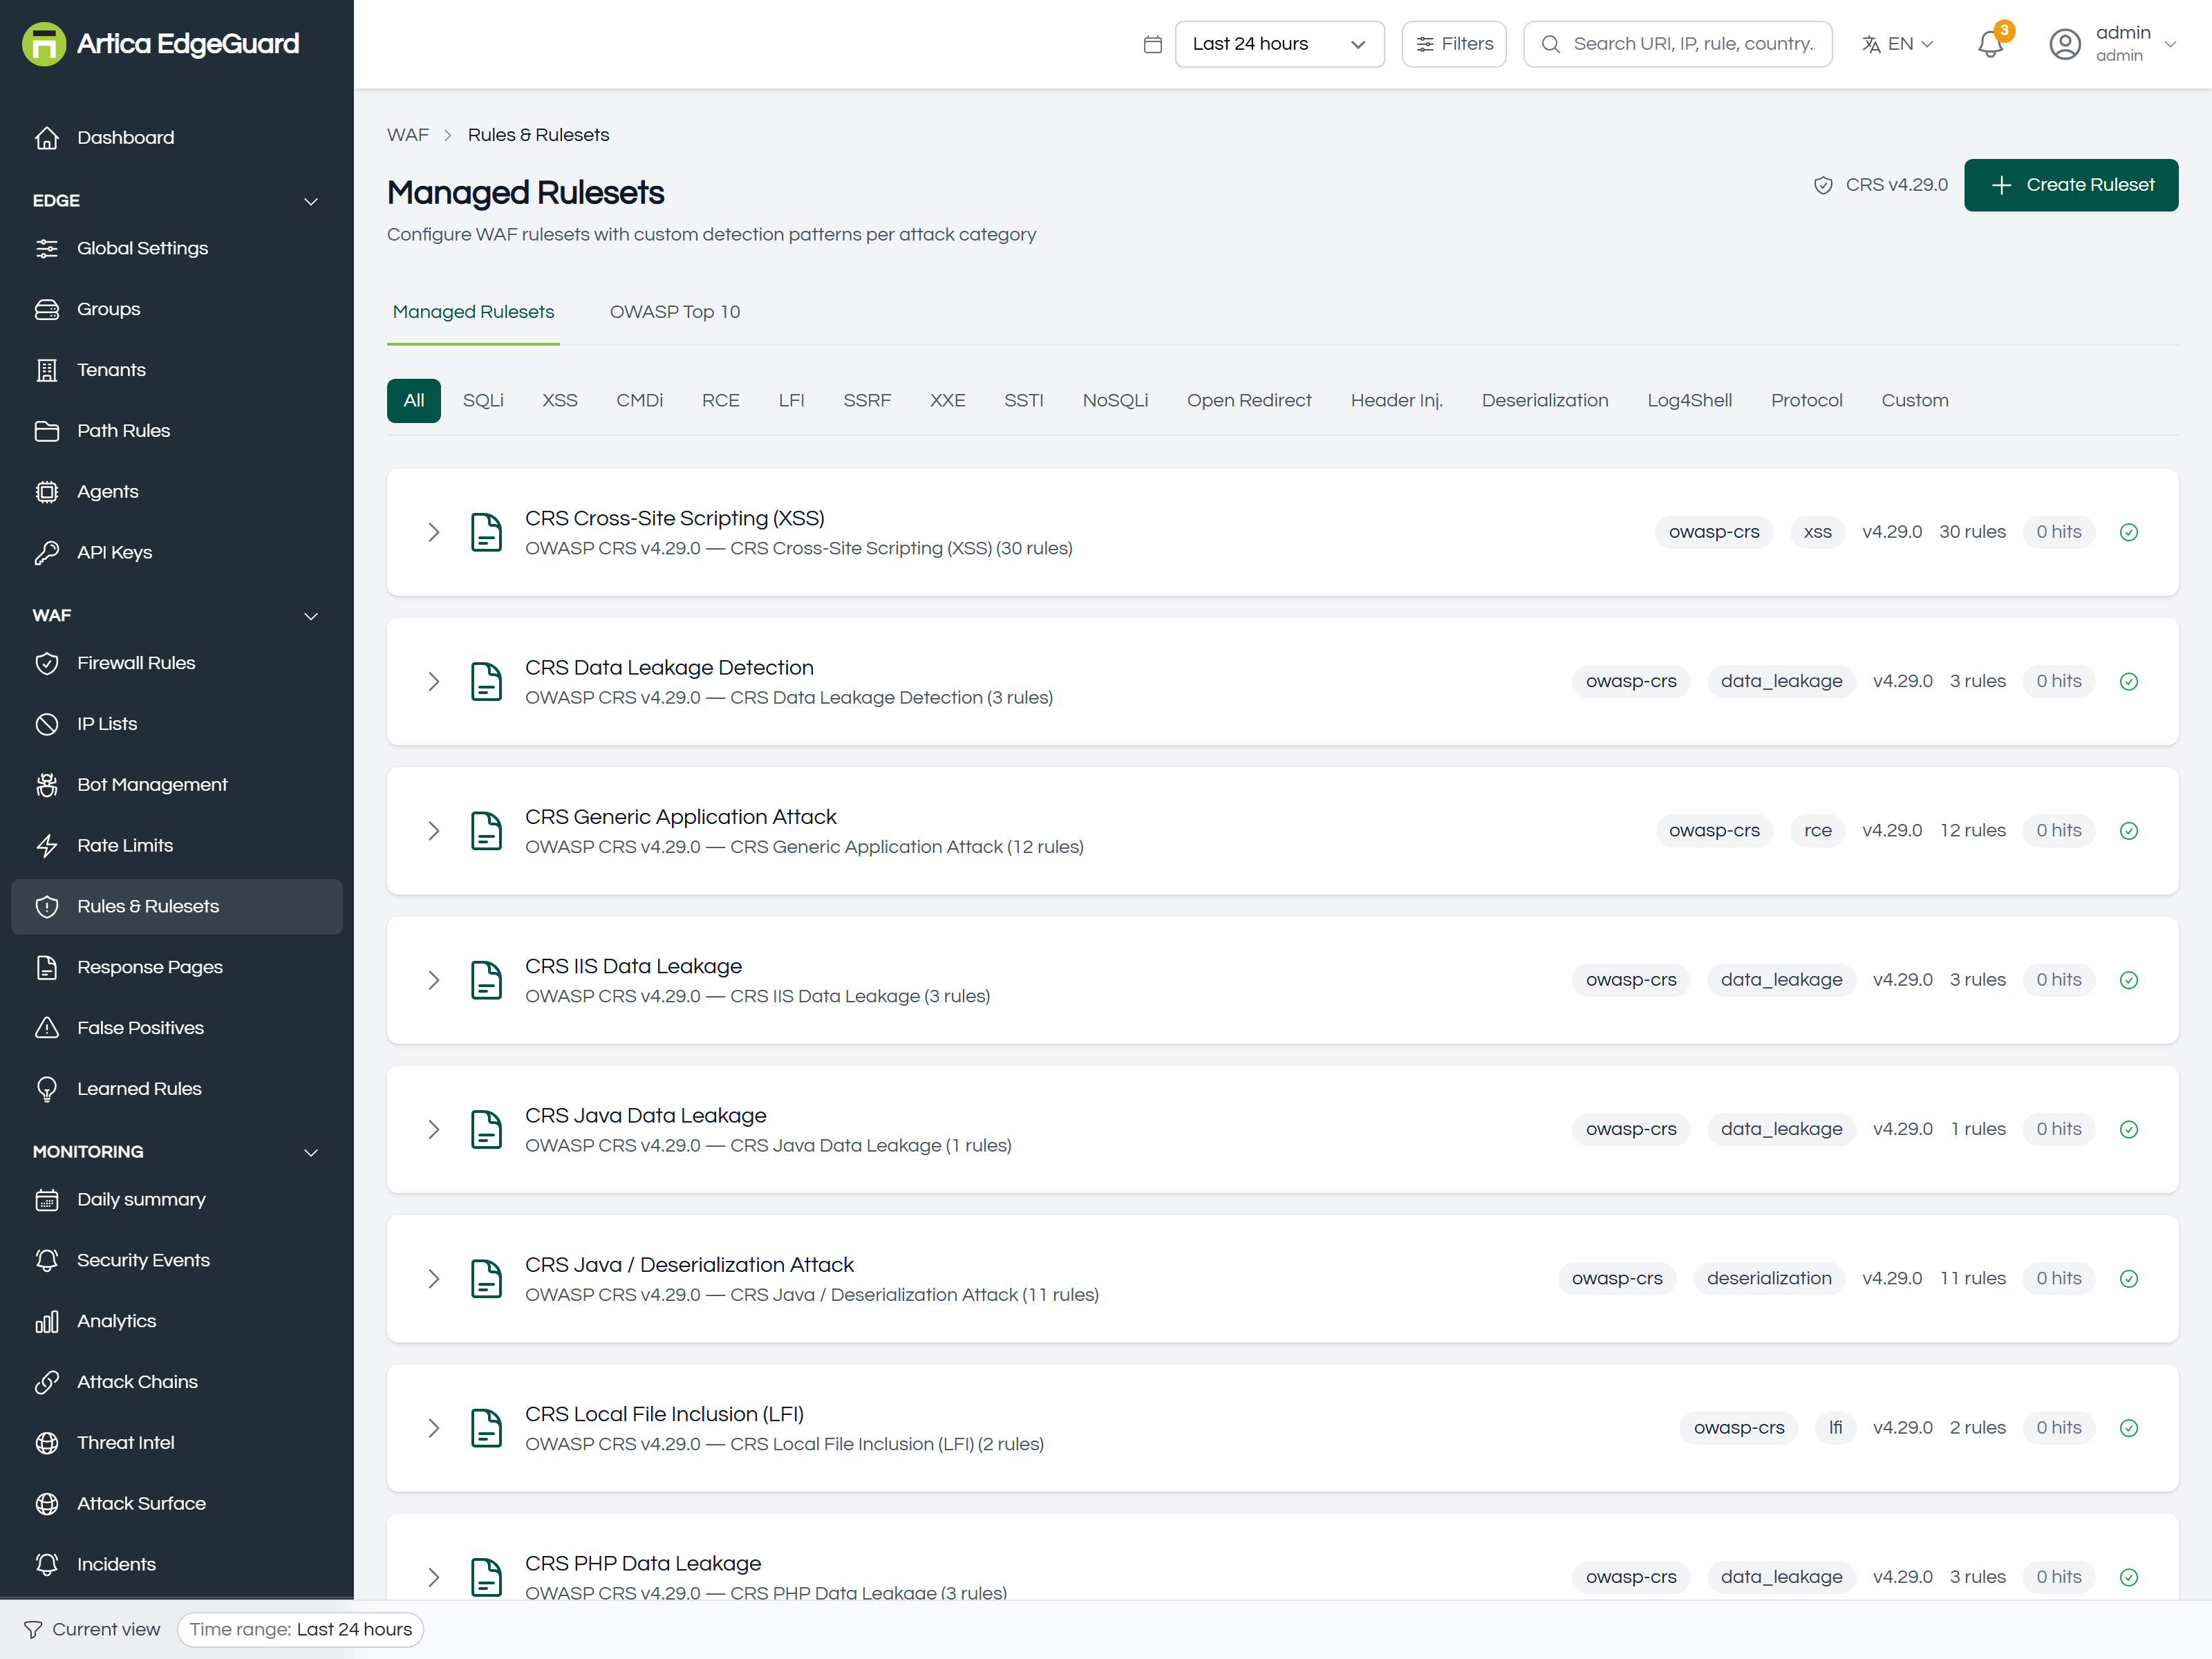
Task: Click the enabled status icon for CRS IIS Data Leakage
Action: [x=2129, y=980]
